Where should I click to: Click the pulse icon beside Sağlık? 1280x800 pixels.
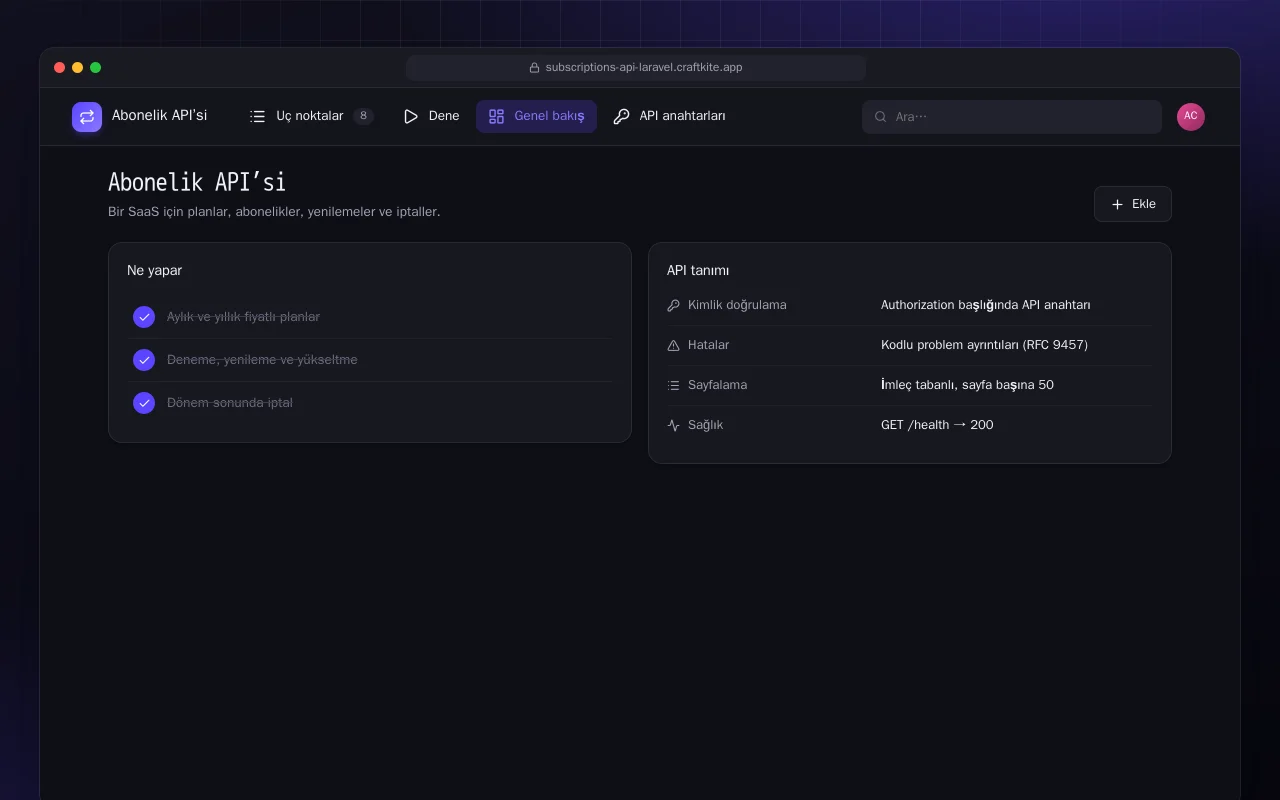click(x=673, y=425)
